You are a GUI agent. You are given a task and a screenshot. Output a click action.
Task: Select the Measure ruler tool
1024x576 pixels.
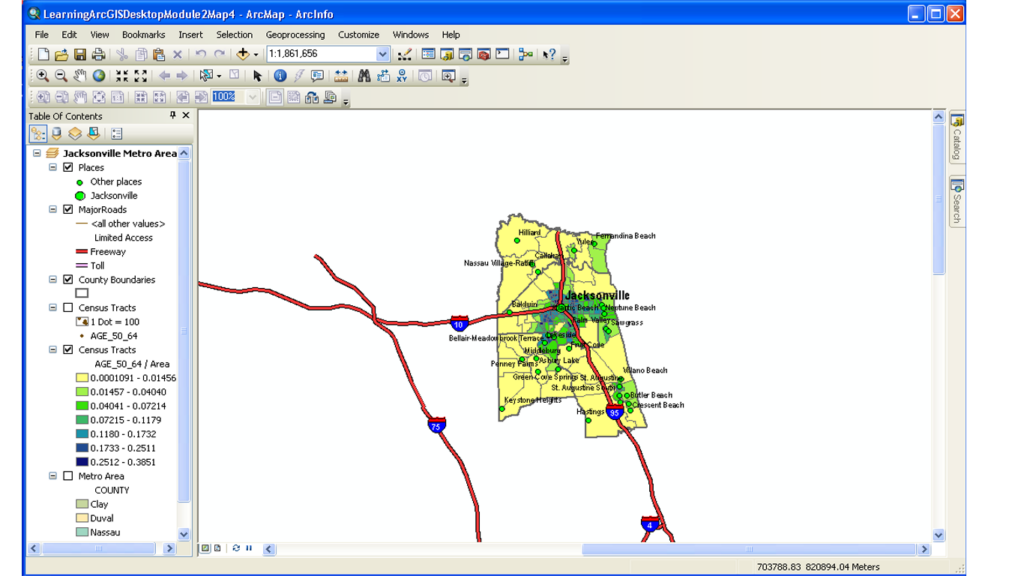341,76
